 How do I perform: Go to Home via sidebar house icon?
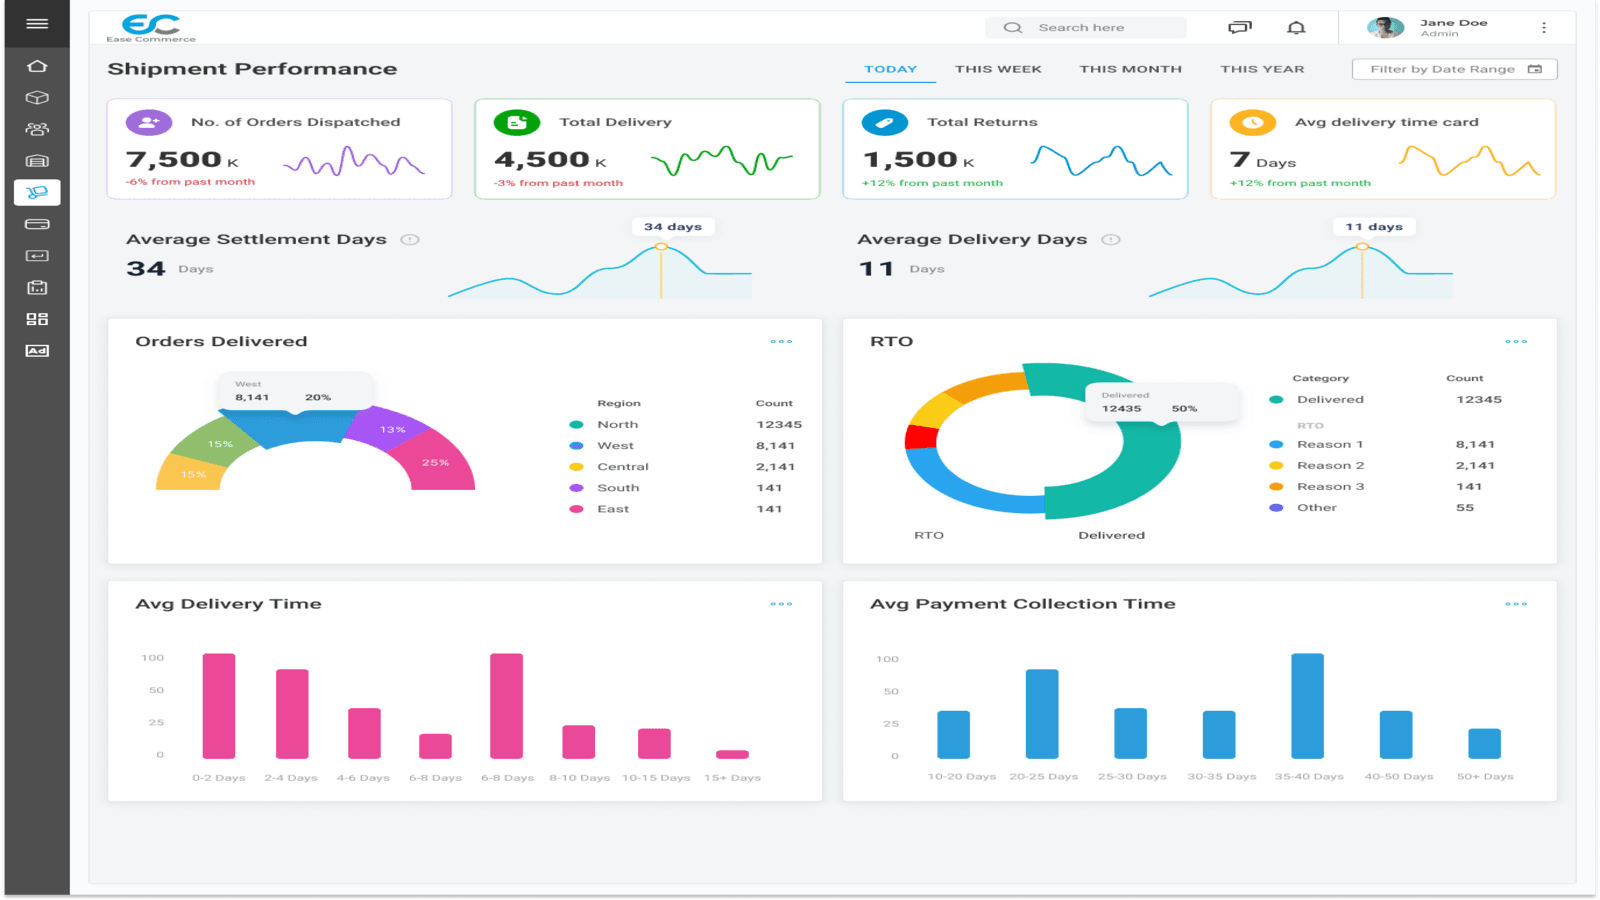point(37,66)
